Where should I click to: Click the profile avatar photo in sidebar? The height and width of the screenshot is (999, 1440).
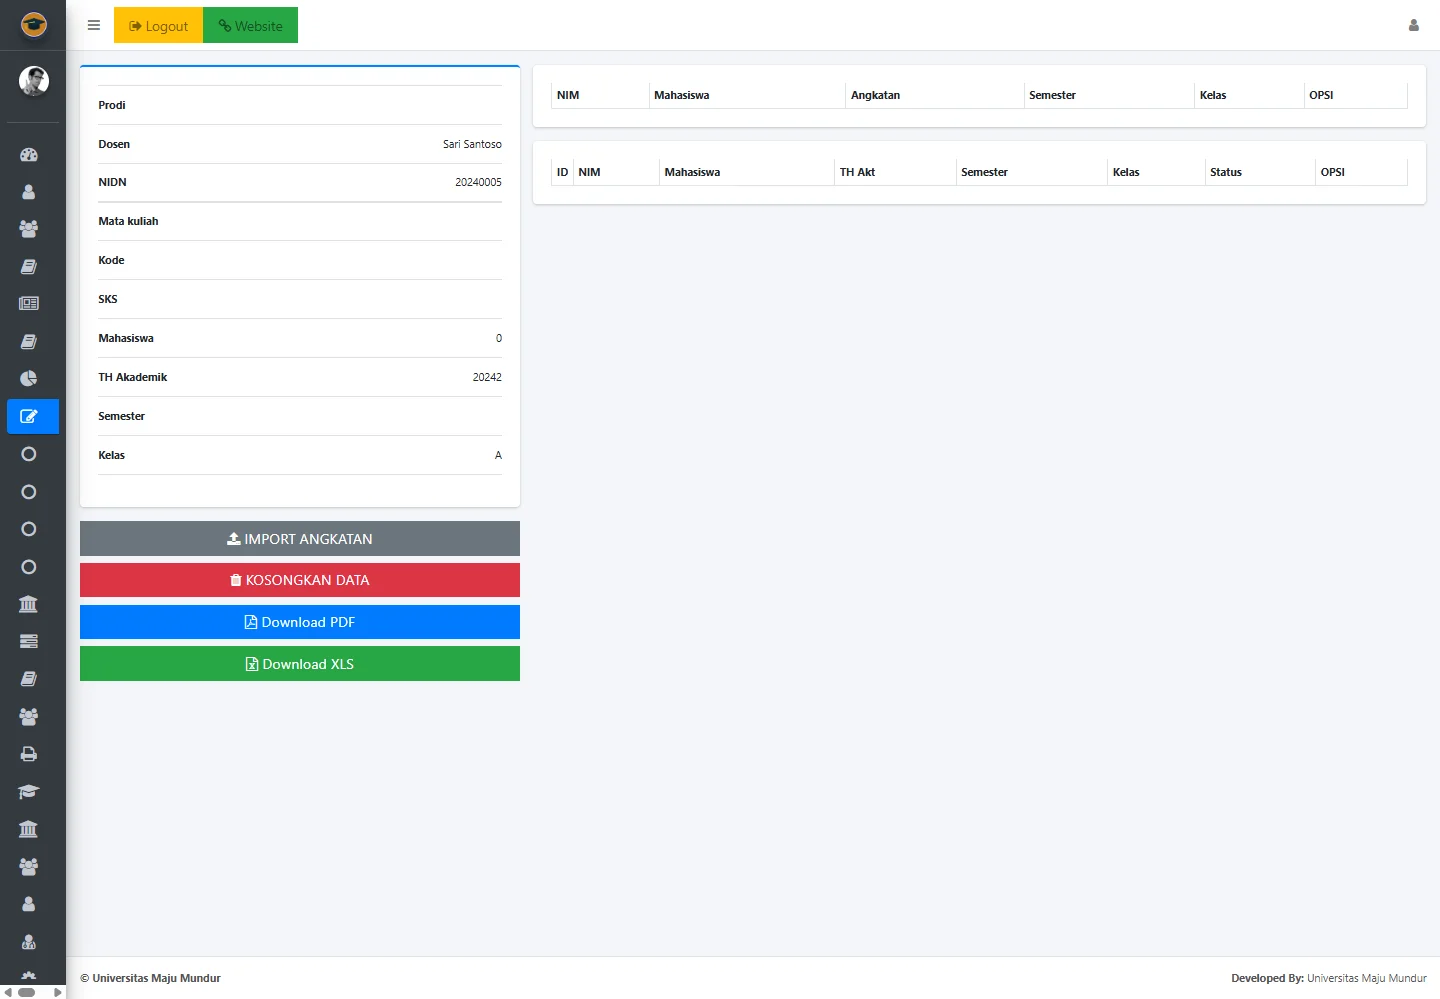pos(33,81)
